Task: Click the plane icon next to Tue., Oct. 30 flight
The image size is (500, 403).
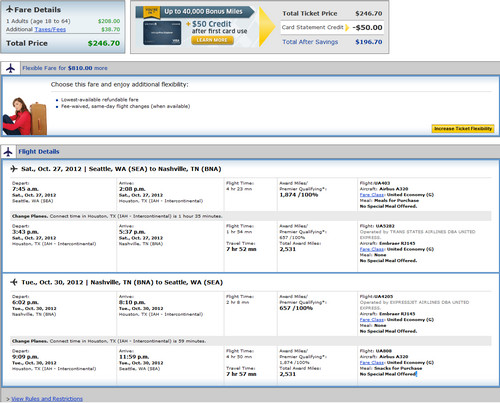Action: pyautogui.click(x=14, y=282)
